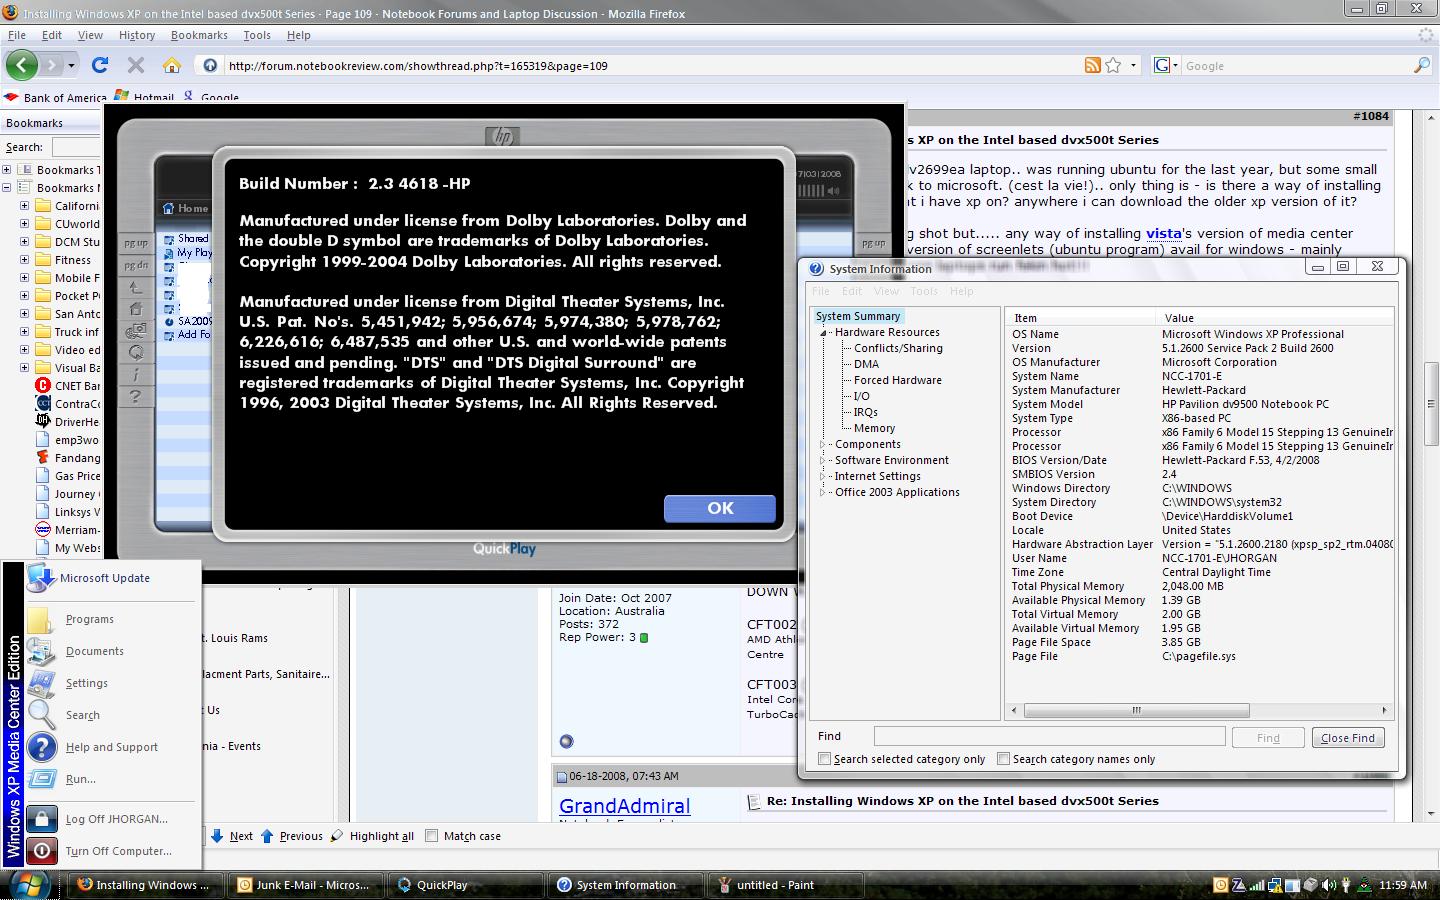Viewport: 1440px width, 900px height.
Task: Click Highlight all in the find bar
Action: tap(372, 836)
